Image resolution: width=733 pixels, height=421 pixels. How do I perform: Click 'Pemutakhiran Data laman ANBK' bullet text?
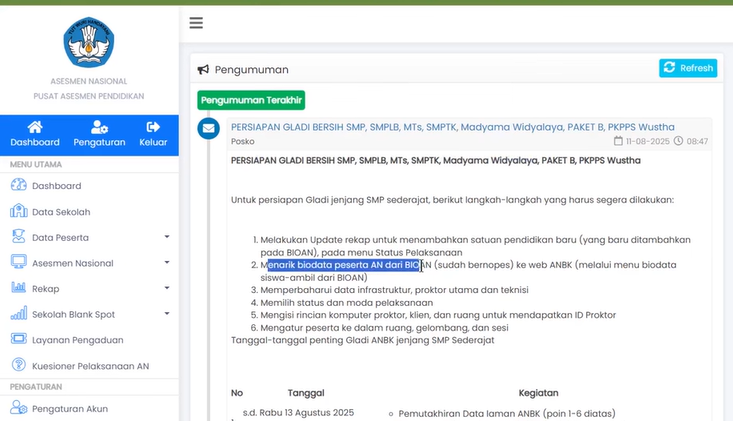pos(507,414)
